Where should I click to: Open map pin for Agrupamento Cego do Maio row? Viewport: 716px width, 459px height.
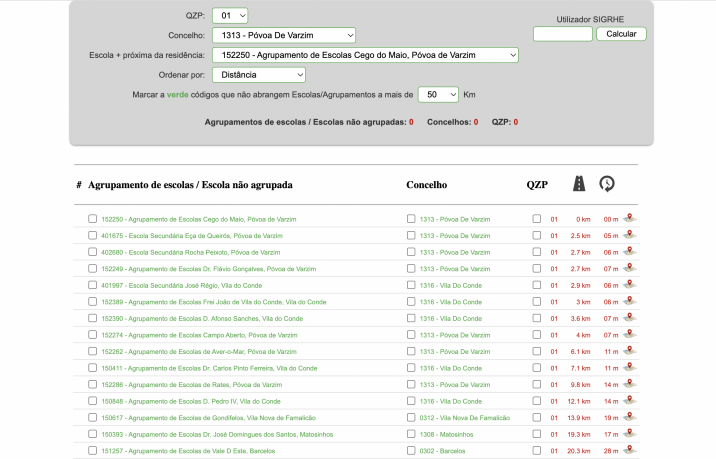(629, 218)
